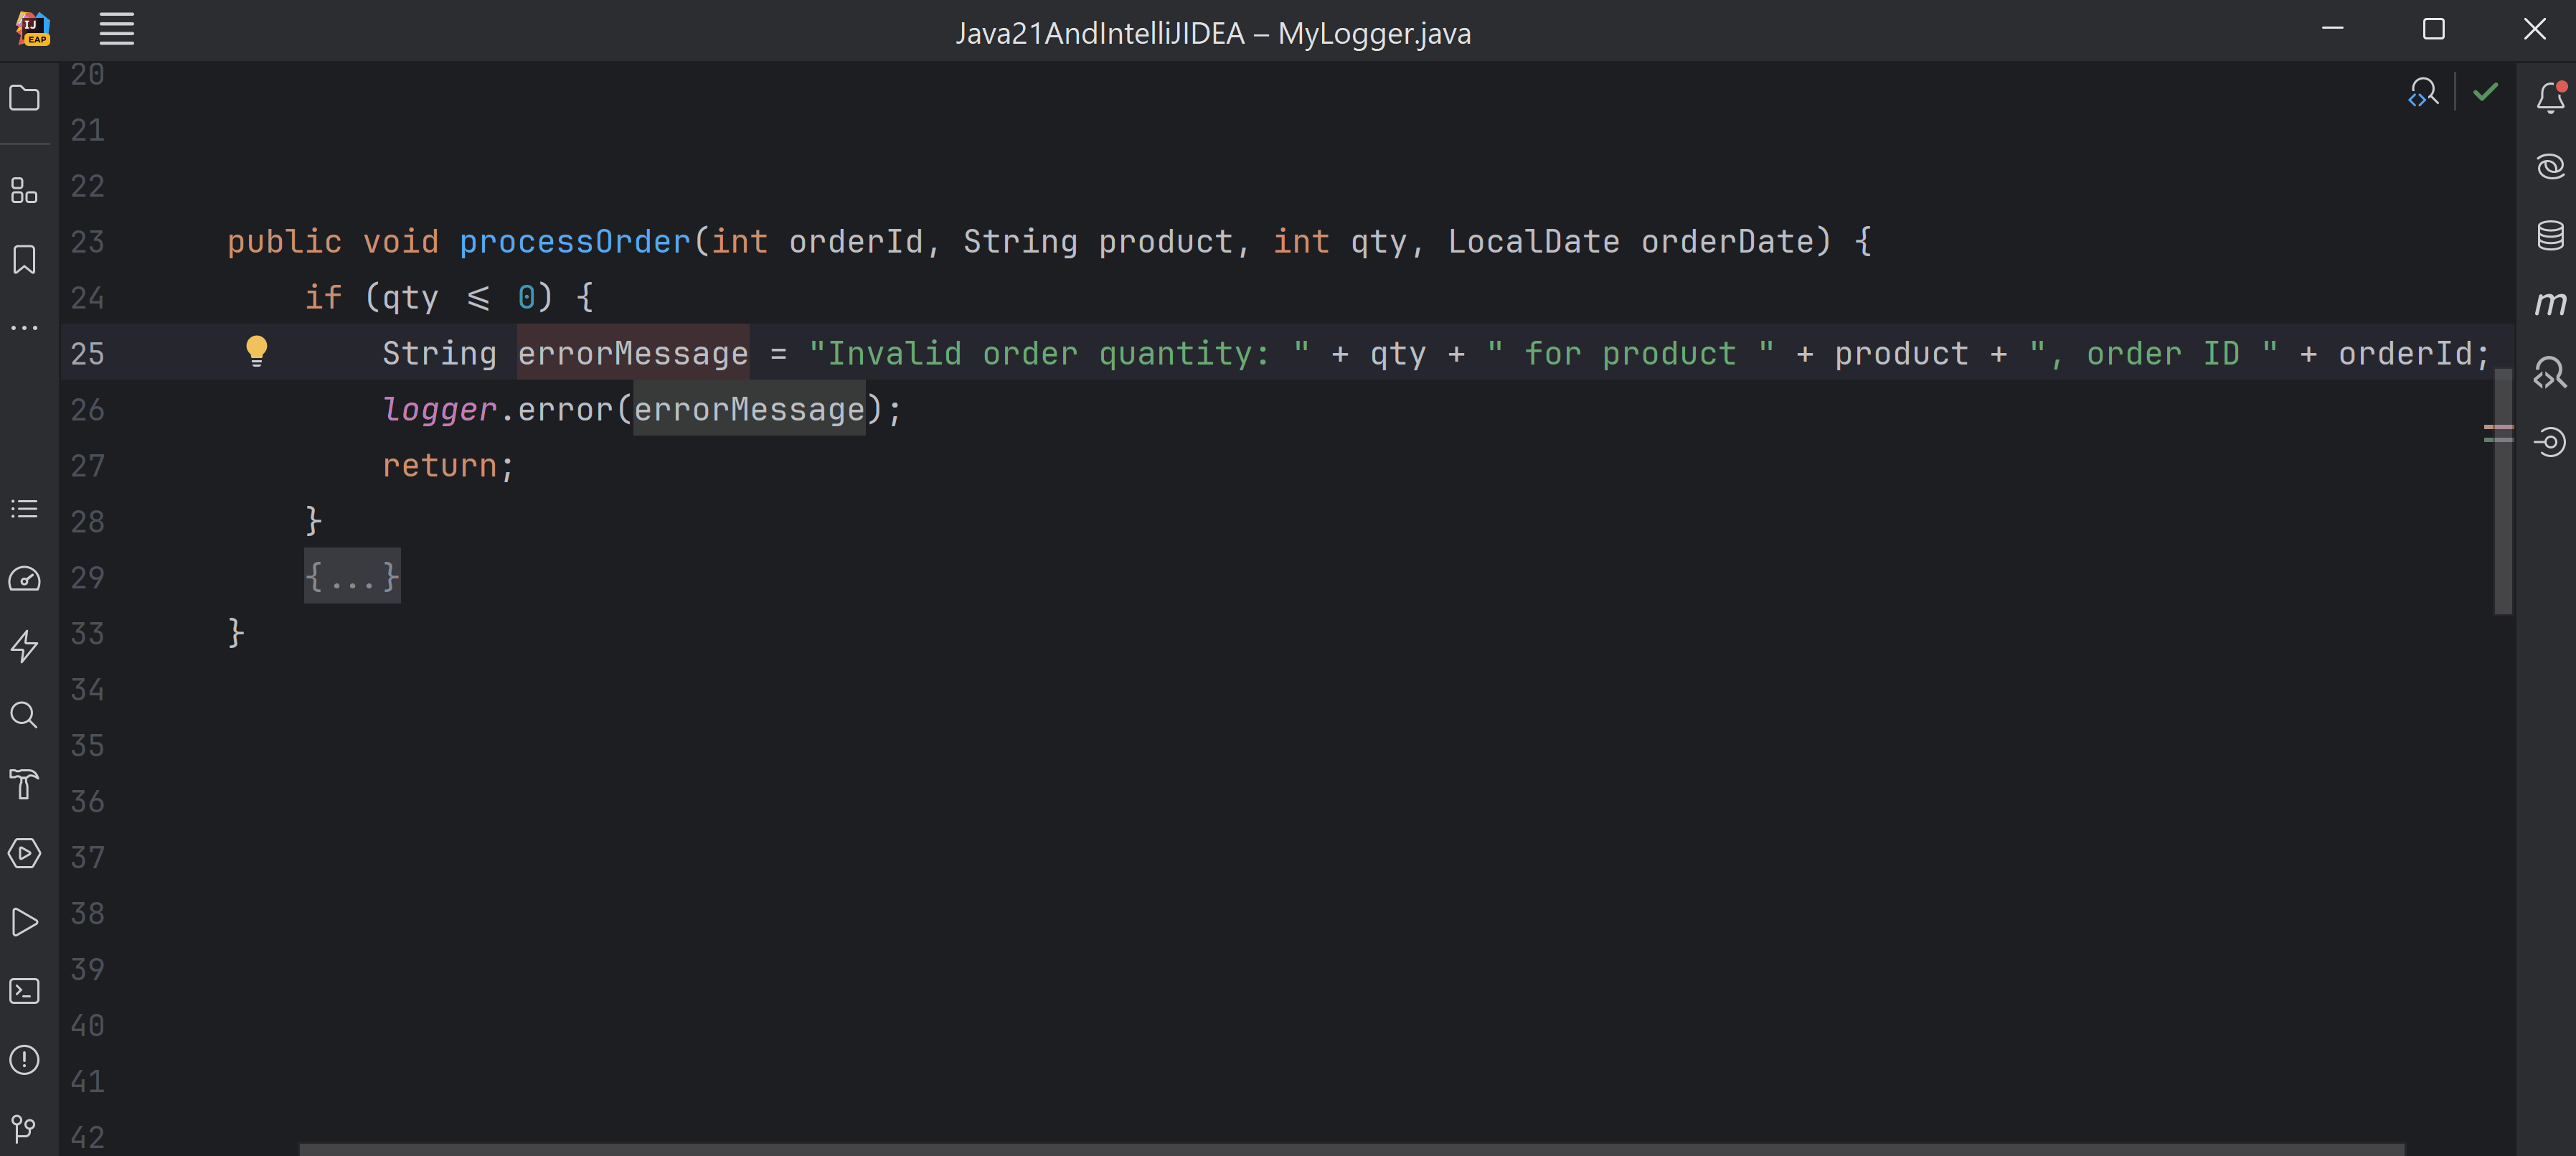Open the Run tool window
The image size is (2576, 1156).
(x=24, y=922)
